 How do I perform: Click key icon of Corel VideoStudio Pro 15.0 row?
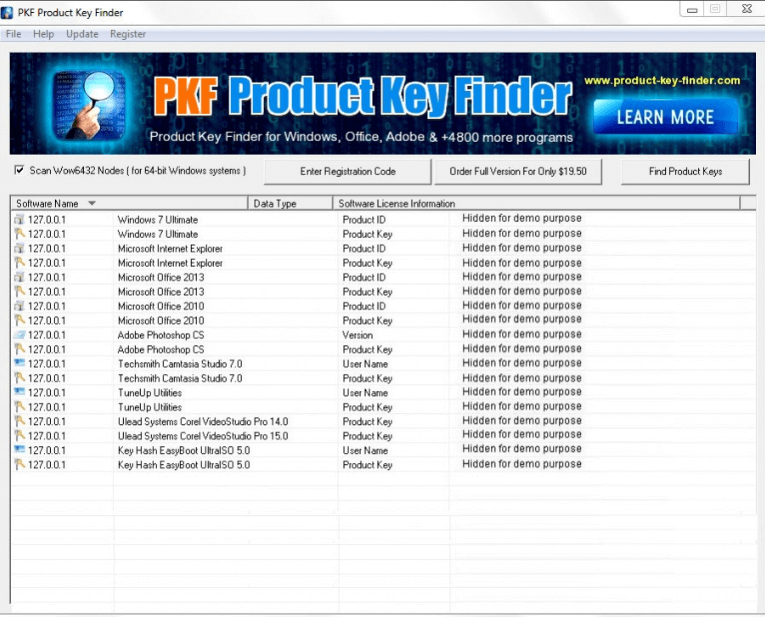pyautogui.click(x=19, y=435)
